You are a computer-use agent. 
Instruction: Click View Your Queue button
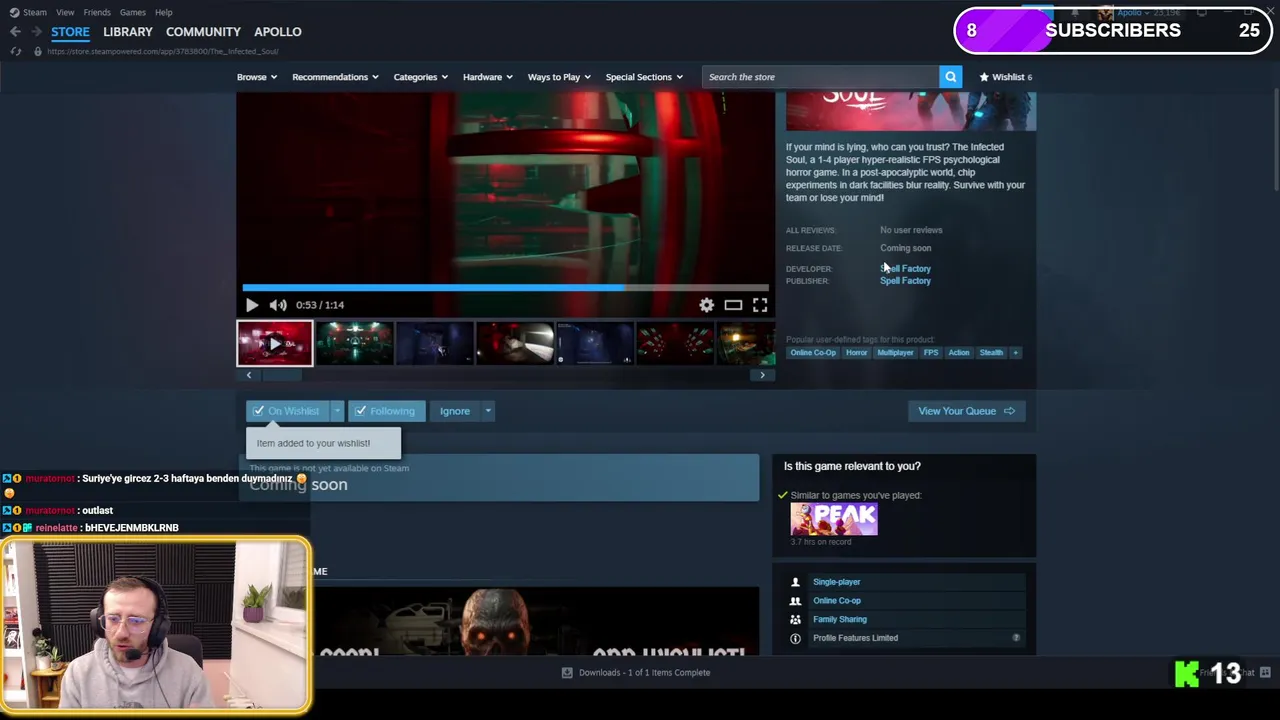(x=966, y=411)
